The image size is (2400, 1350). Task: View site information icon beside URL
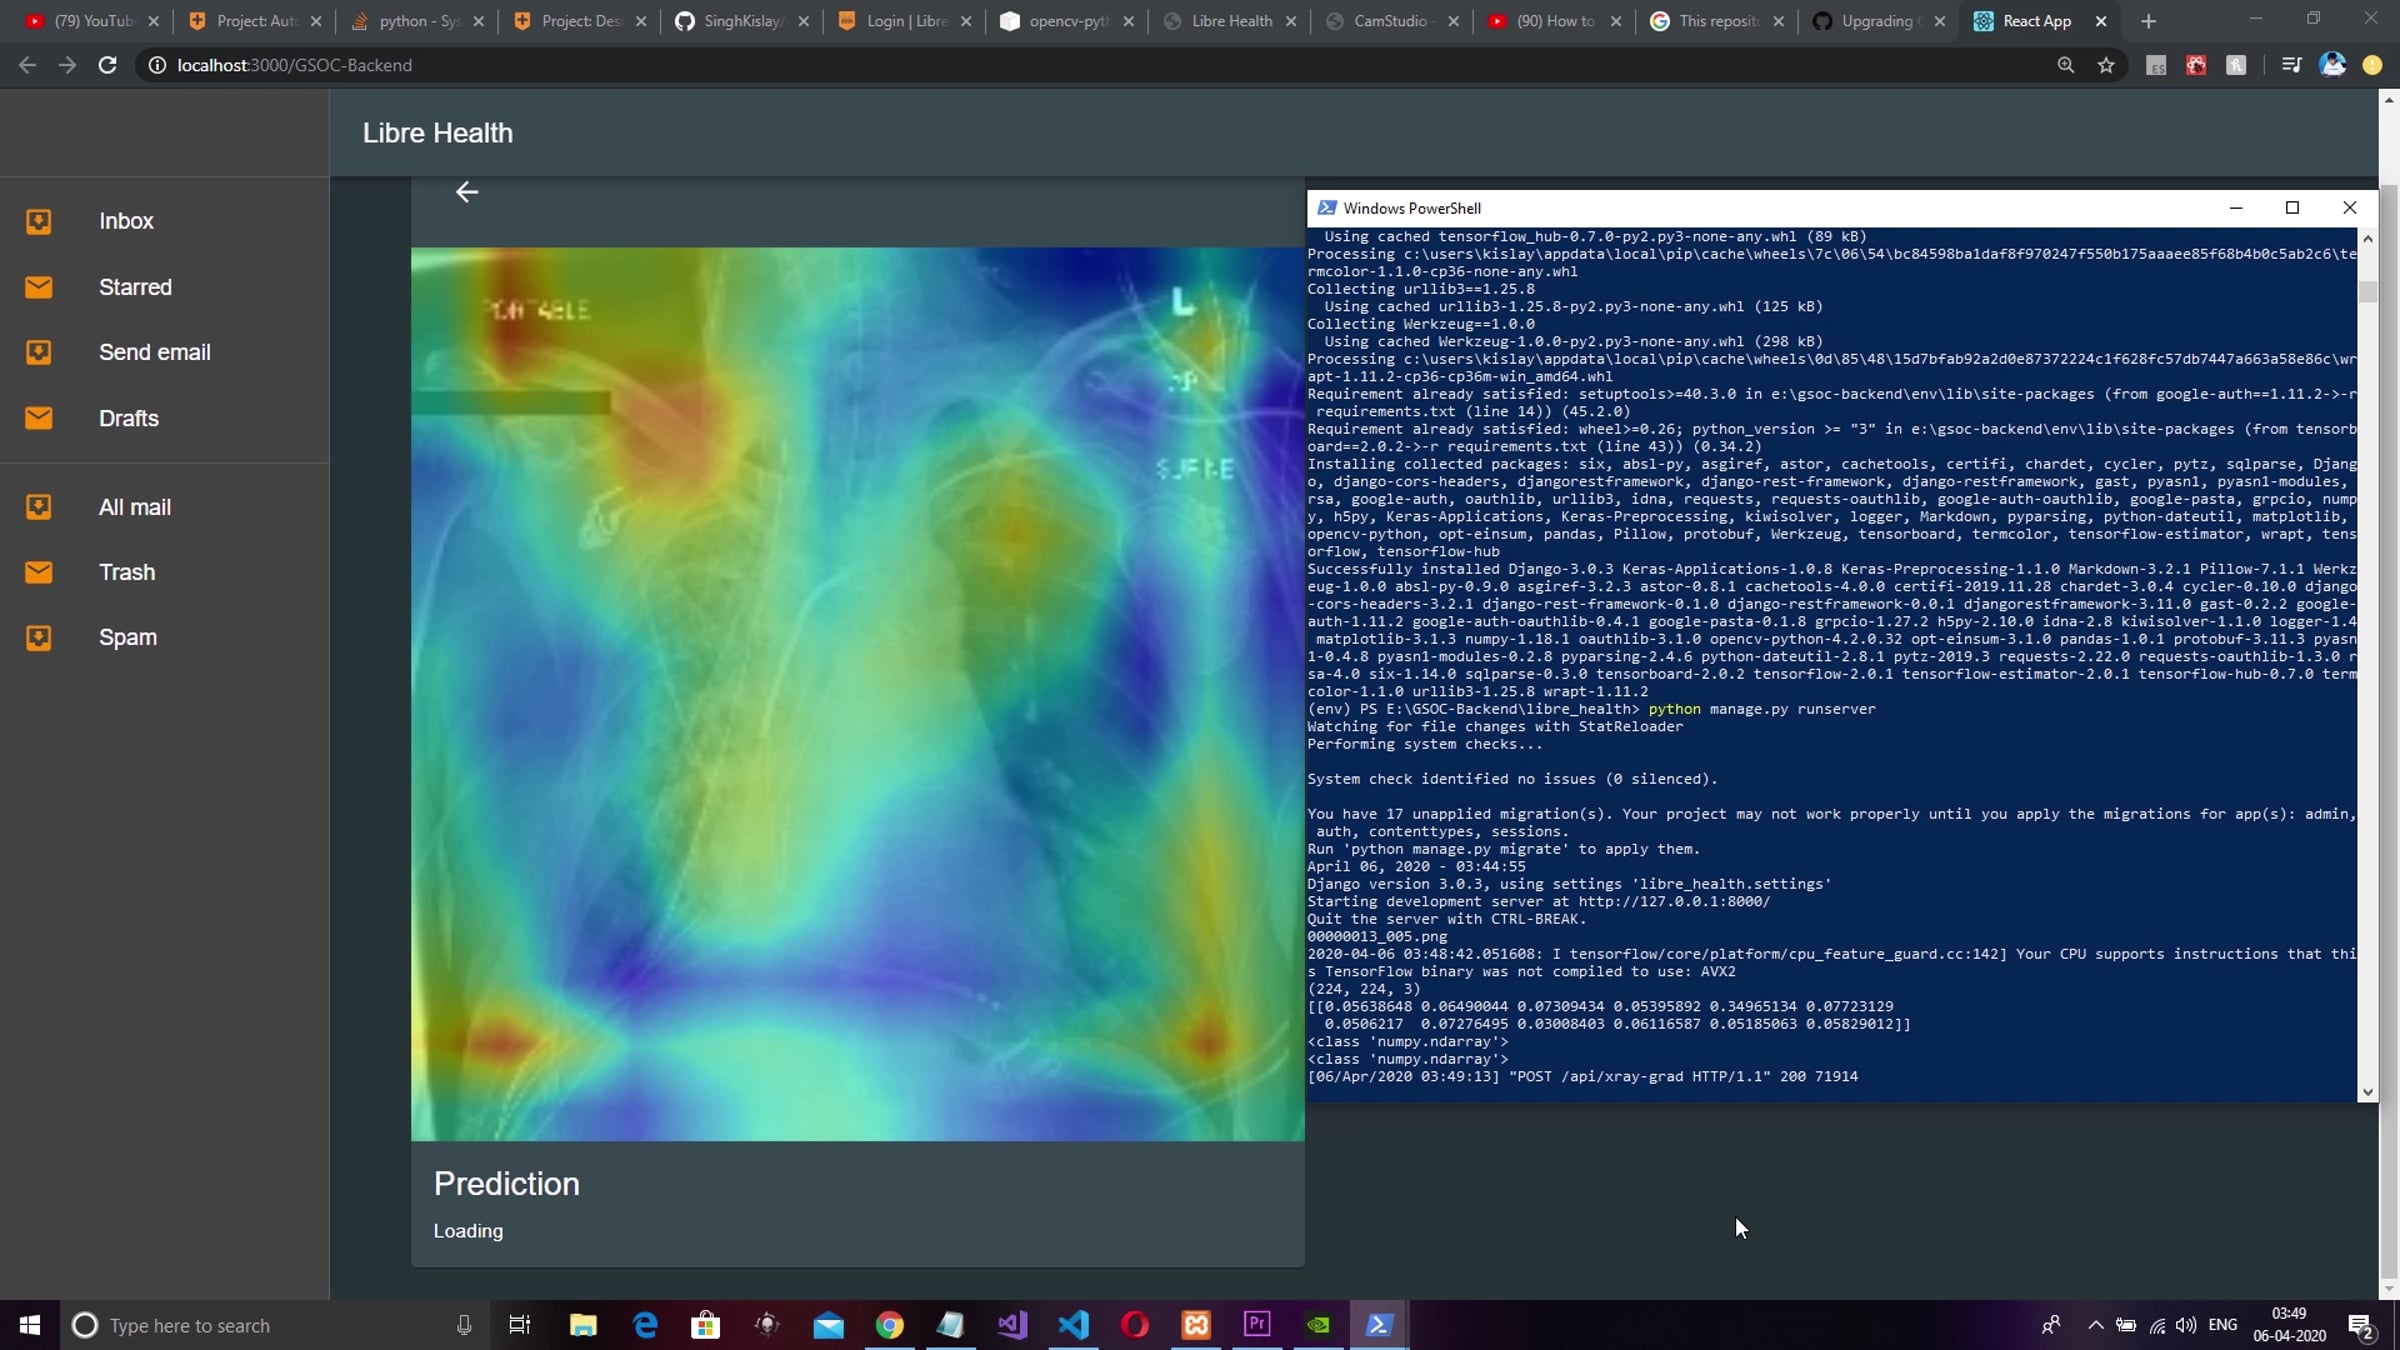pos(157,65)
